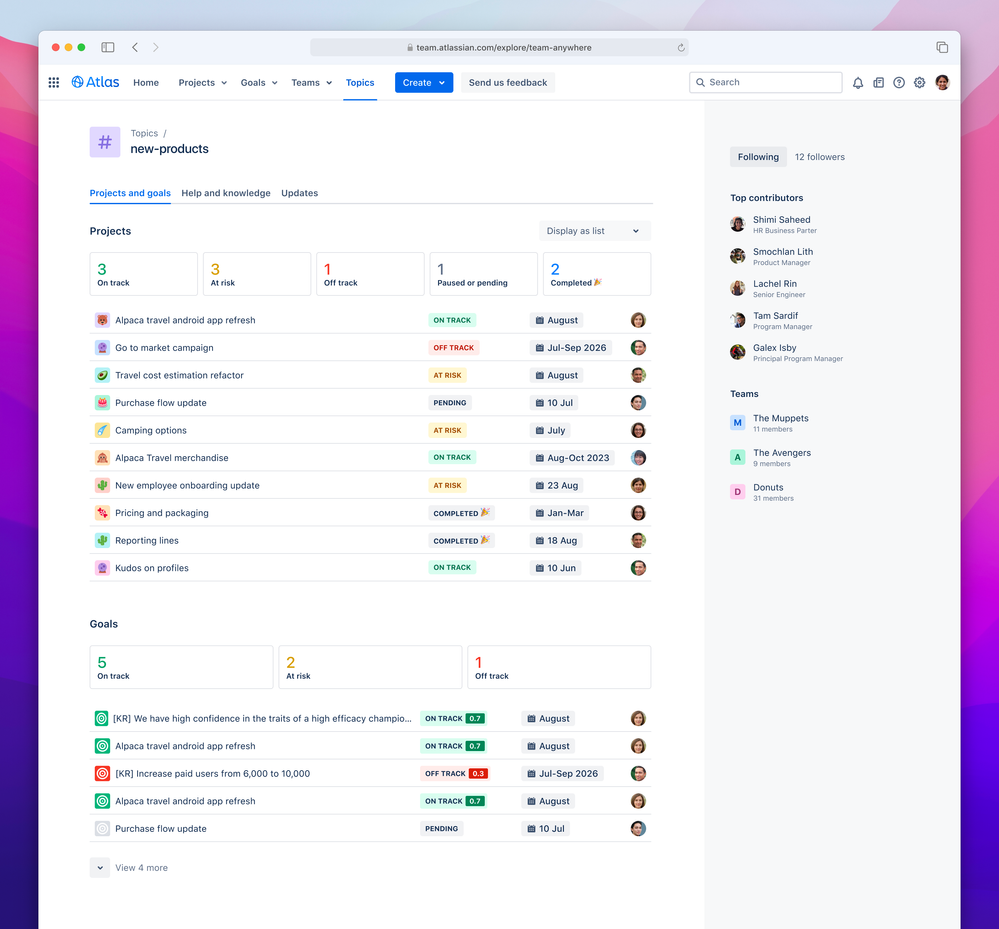The image size is (999, 929).
Task: Switch to the Help and knowledge tab
Action: [x=226, y=193]
